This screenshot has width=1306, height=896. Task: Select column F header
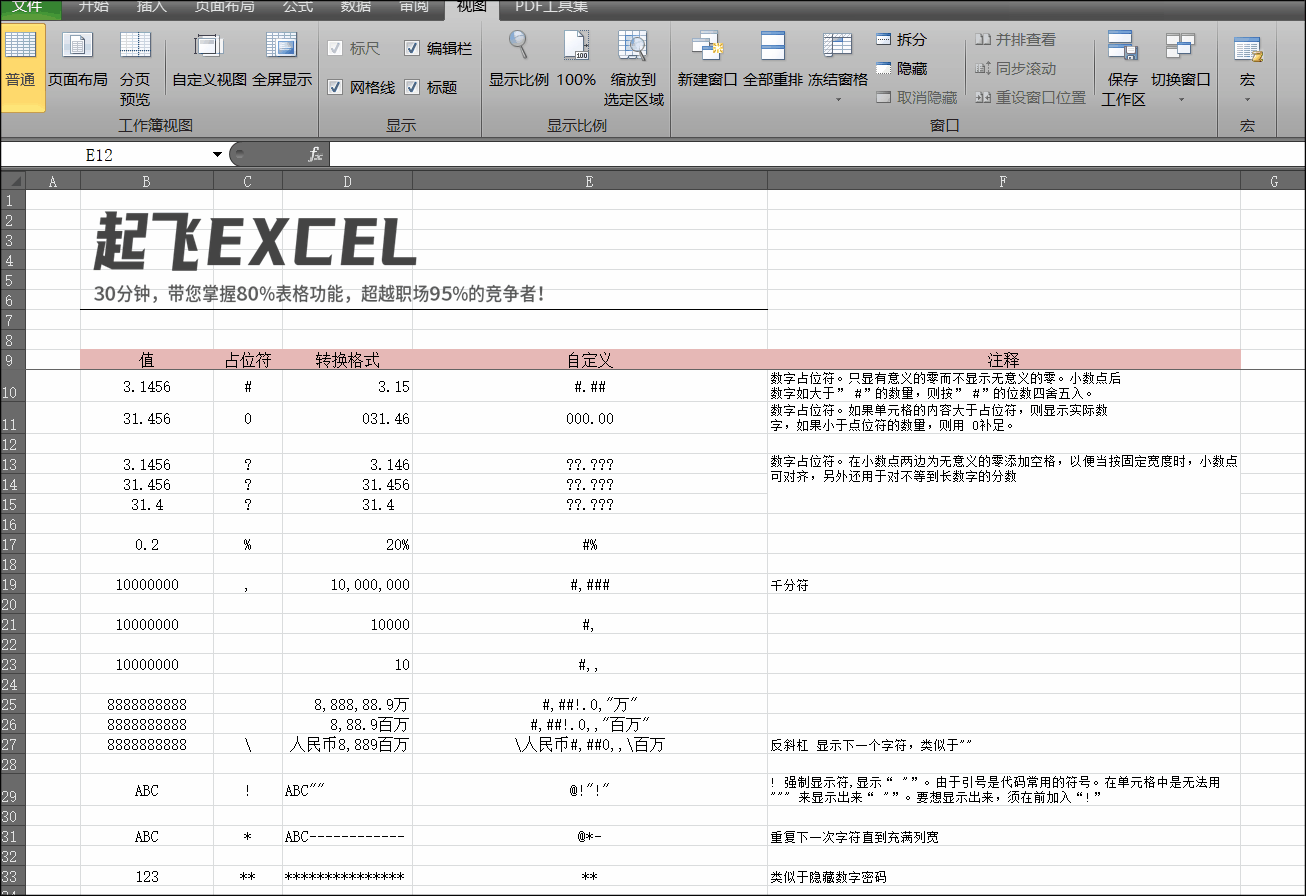[x=1003, y=181]
